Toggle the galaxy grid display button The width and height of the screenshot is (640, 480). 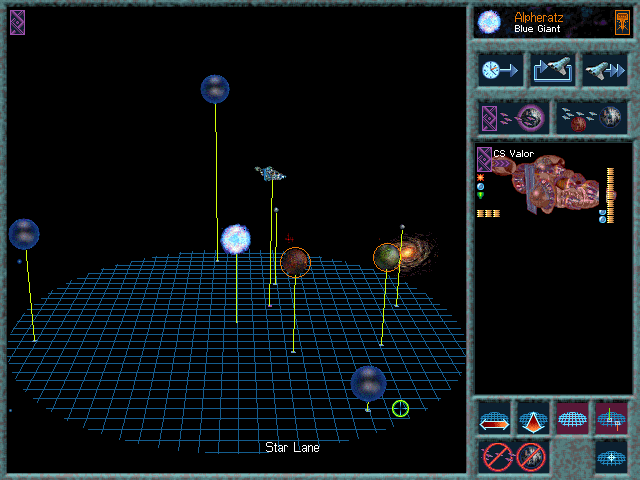[572, 418]
